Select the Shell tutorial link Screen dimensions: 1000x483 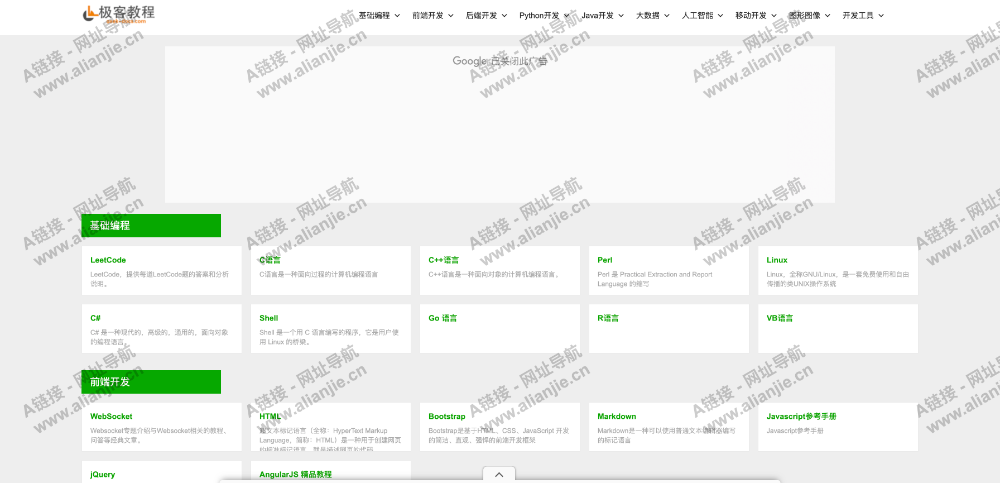click(x=269, y=318)
